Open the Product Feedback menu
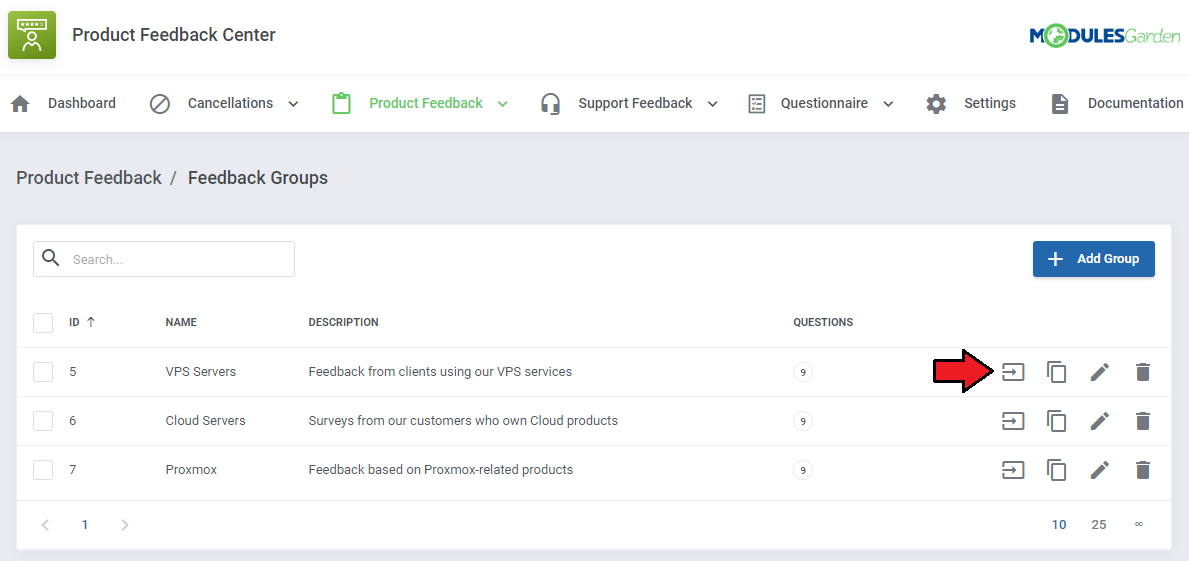Viewport: 1189px width, 561px height. coord(426,103)
